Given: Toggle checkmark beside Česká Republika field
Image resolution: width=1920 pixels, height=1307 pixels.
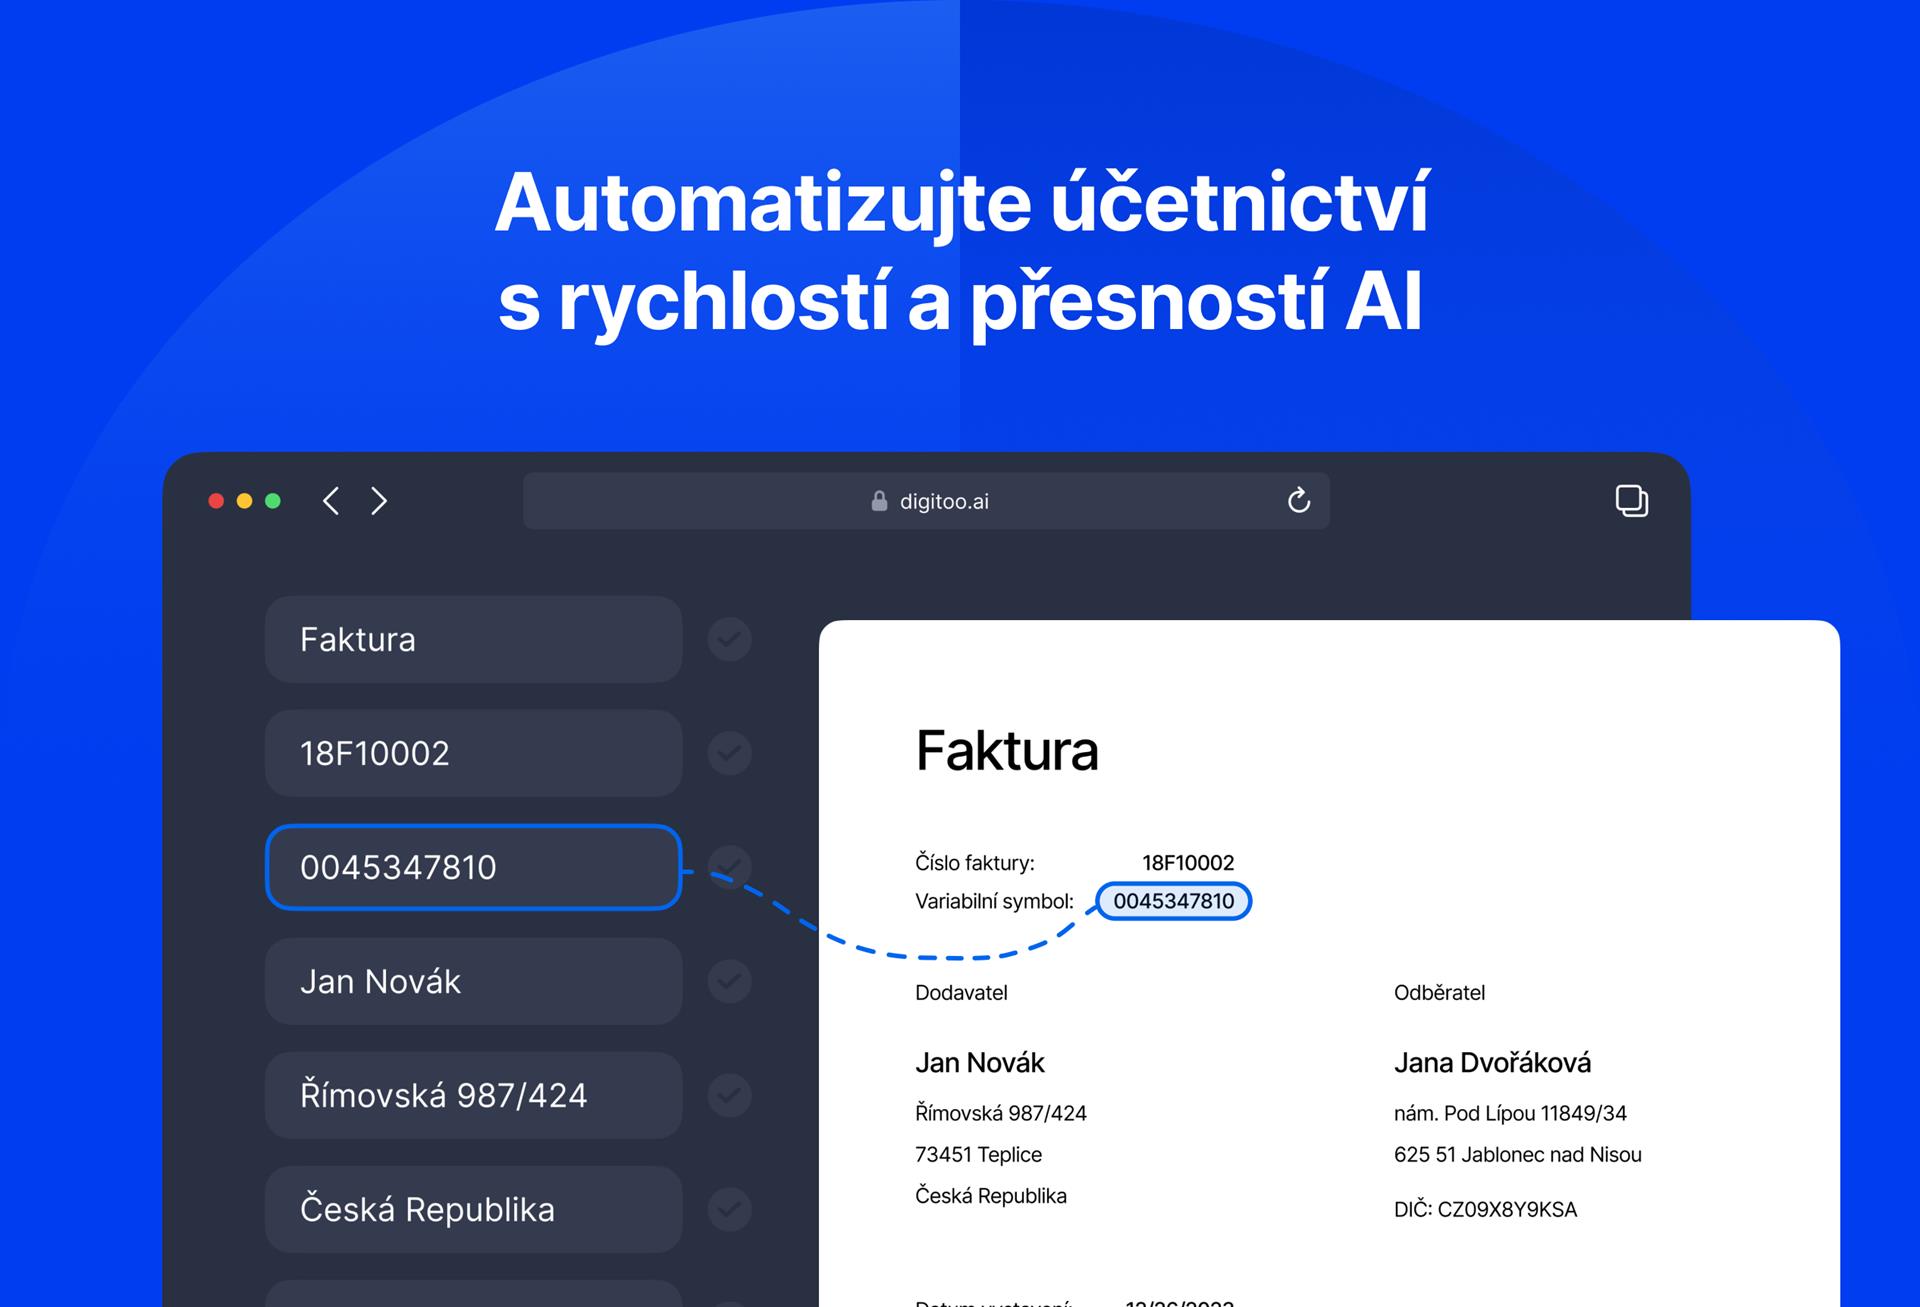Looking at the screenshot, I should coord(729,1209).
